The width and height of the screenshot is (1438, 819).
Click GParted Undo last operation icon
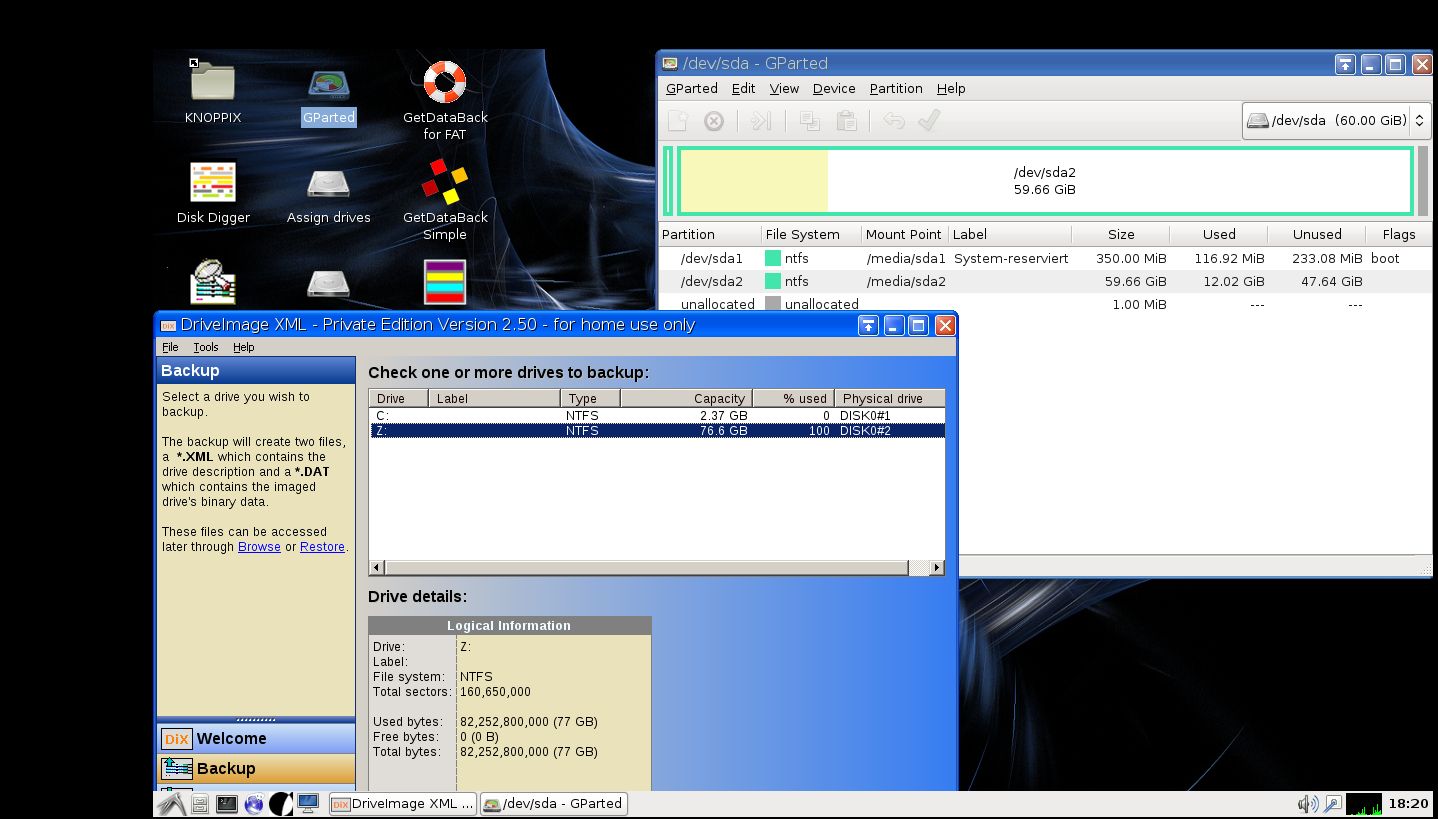(894, 121)
